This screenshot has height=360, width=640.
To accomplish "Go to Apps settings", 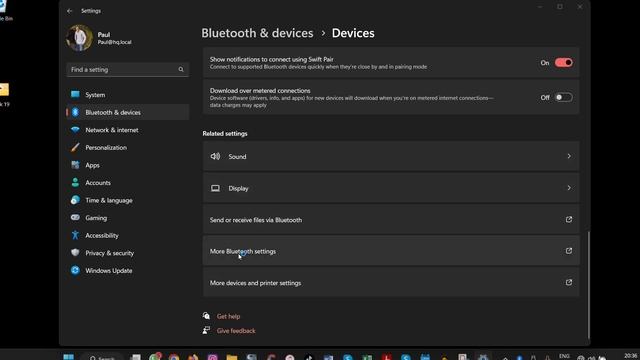I will pos(127,165).
